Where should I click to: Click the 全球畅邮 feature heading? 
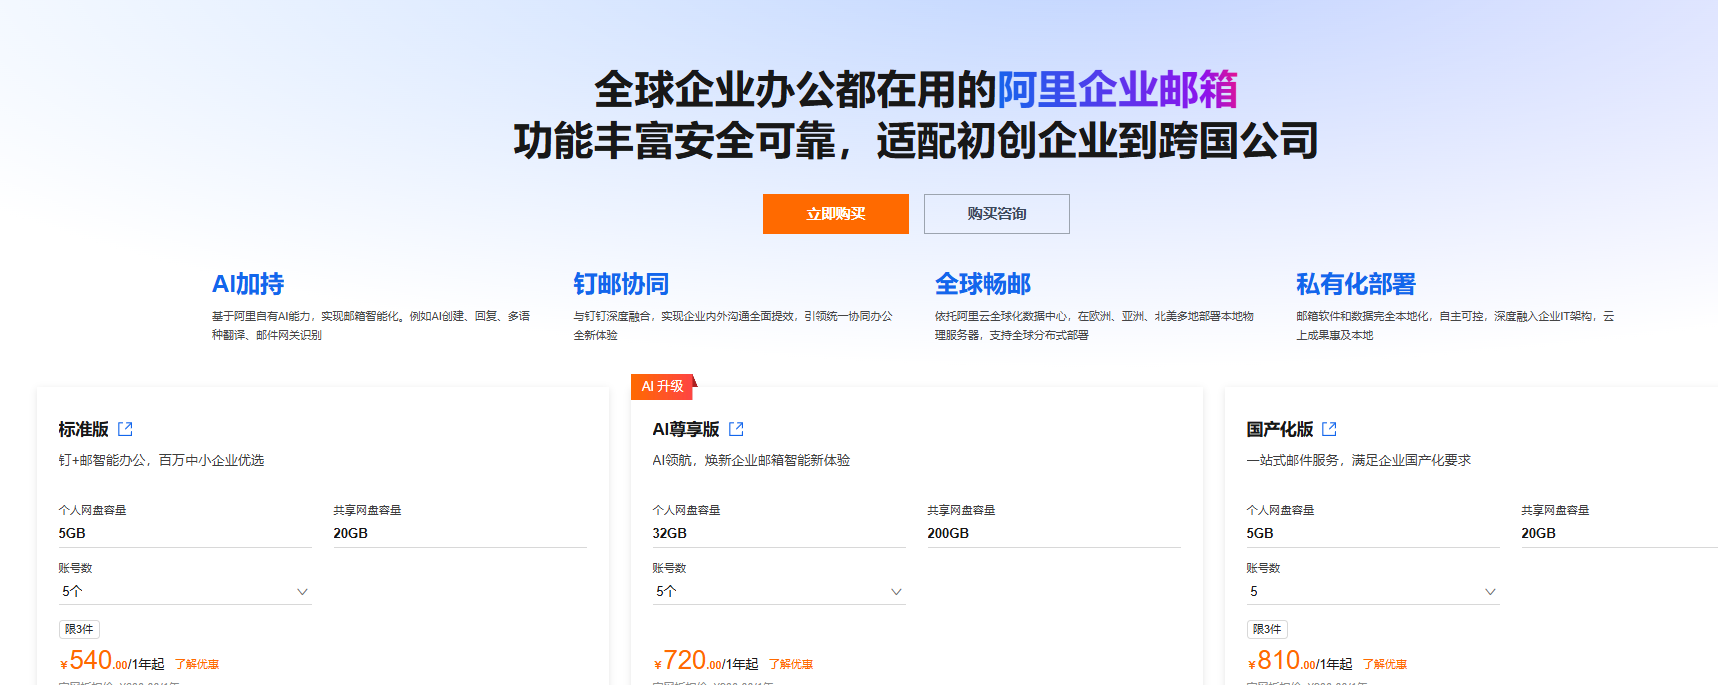click(x=983, y=284)
